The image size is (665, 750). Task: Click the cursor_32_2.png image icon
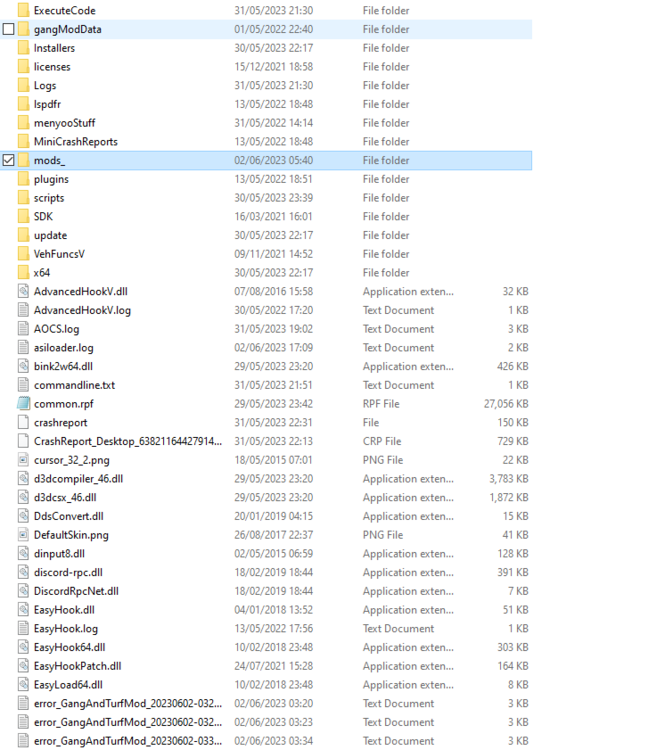click(x=23, y=460)
